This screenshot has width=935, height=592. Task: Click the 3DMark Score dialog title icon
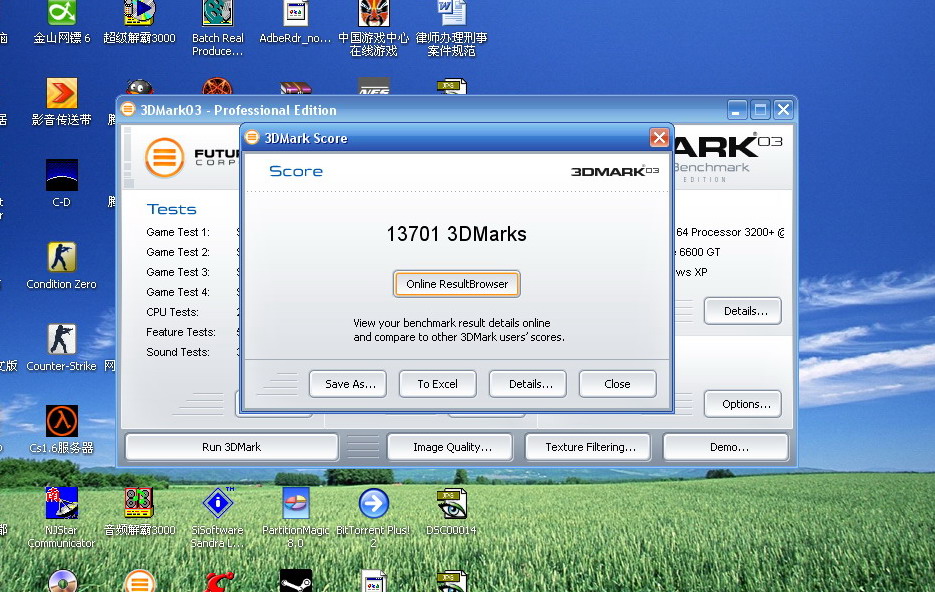(252, 138)
